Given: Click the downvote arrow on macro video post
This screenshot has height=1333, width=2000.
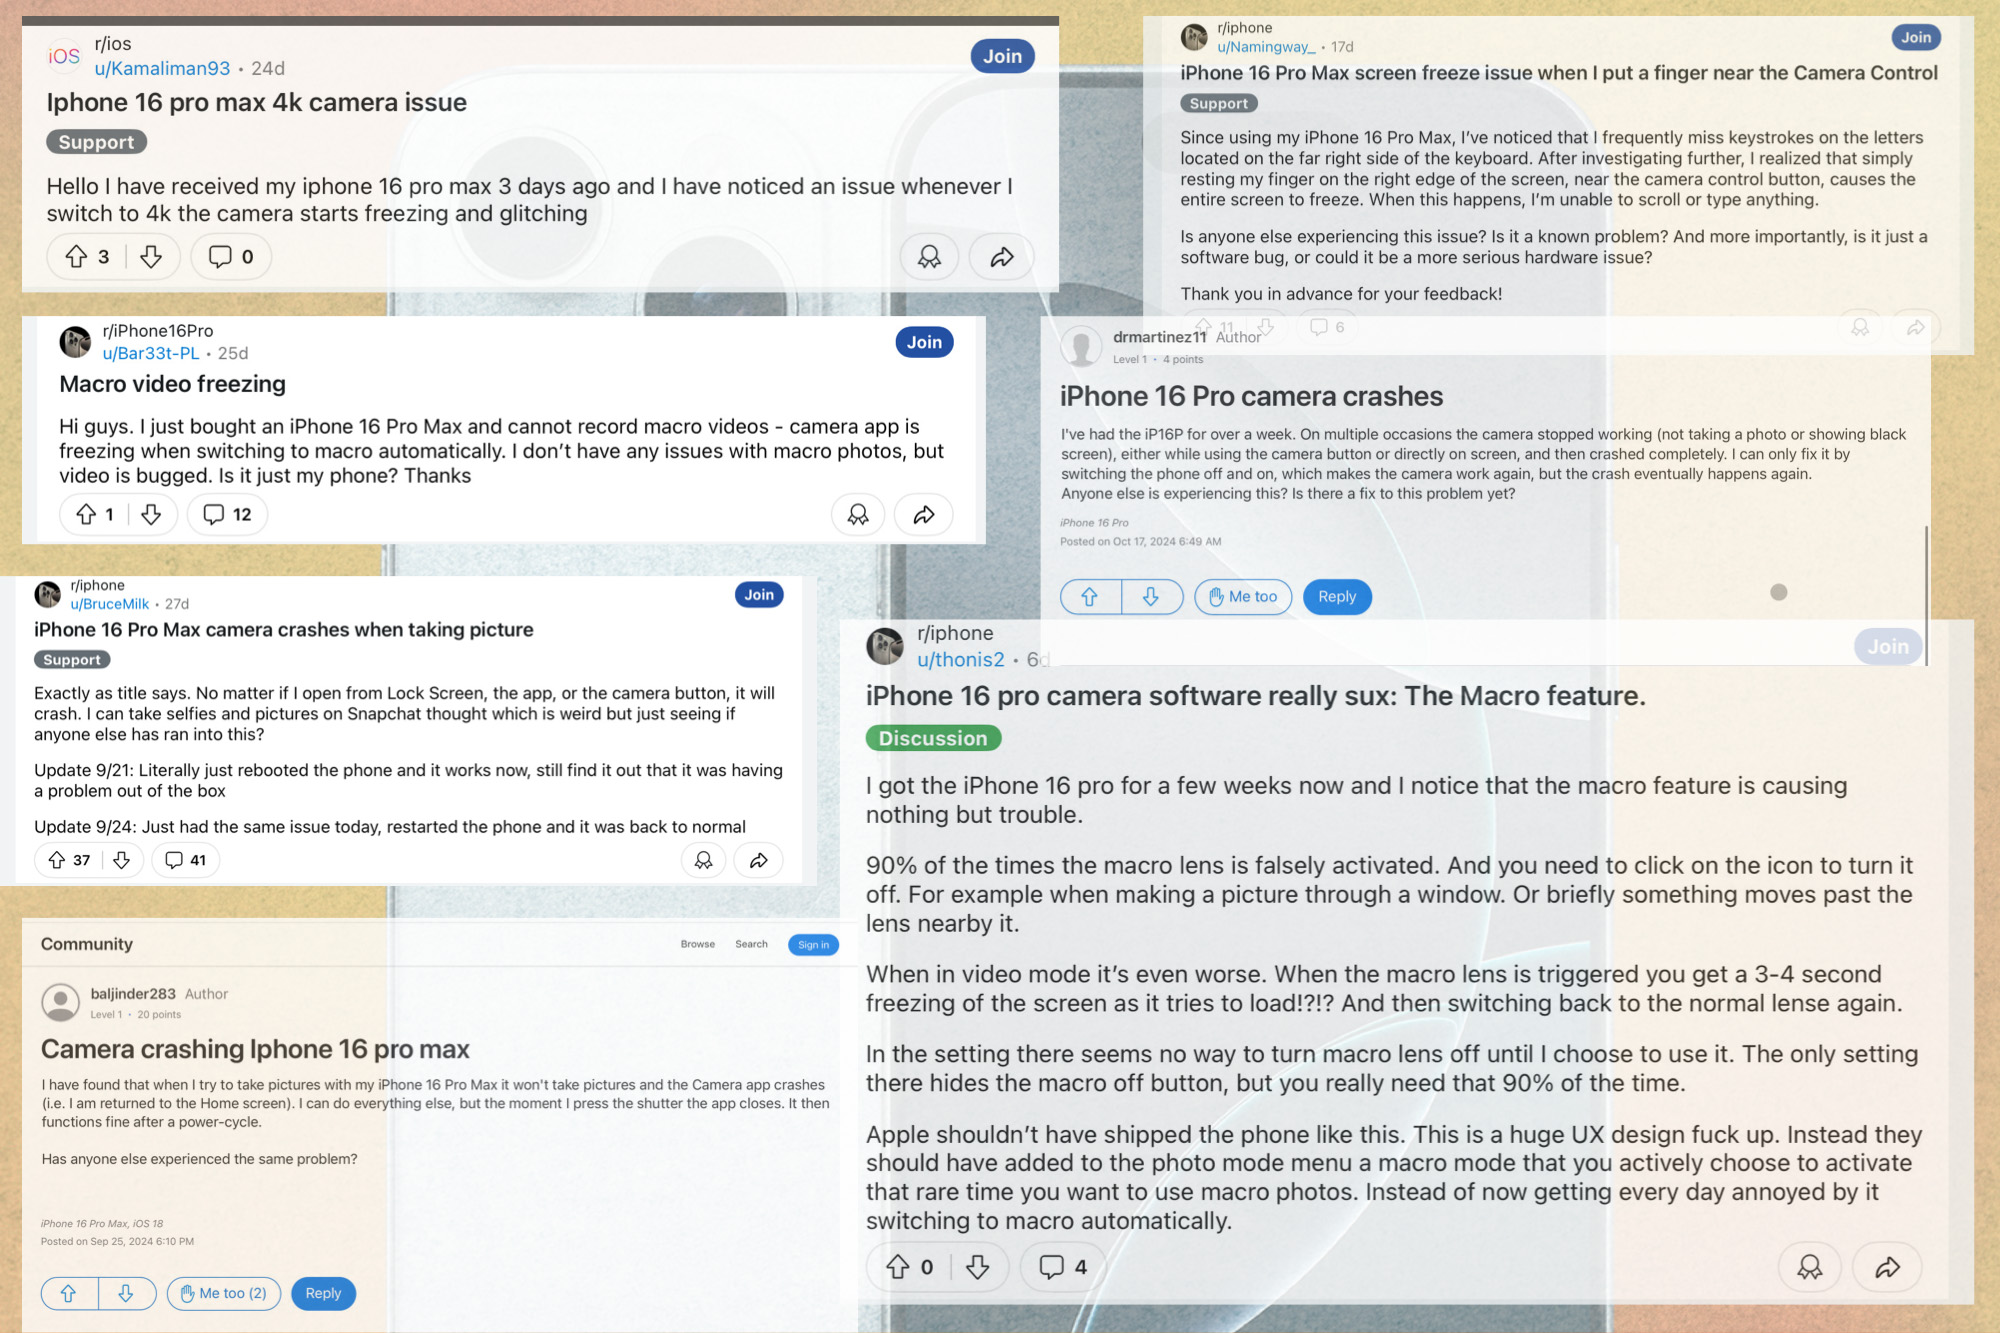Looking at the screenshot, I should [x=150, y=513].
